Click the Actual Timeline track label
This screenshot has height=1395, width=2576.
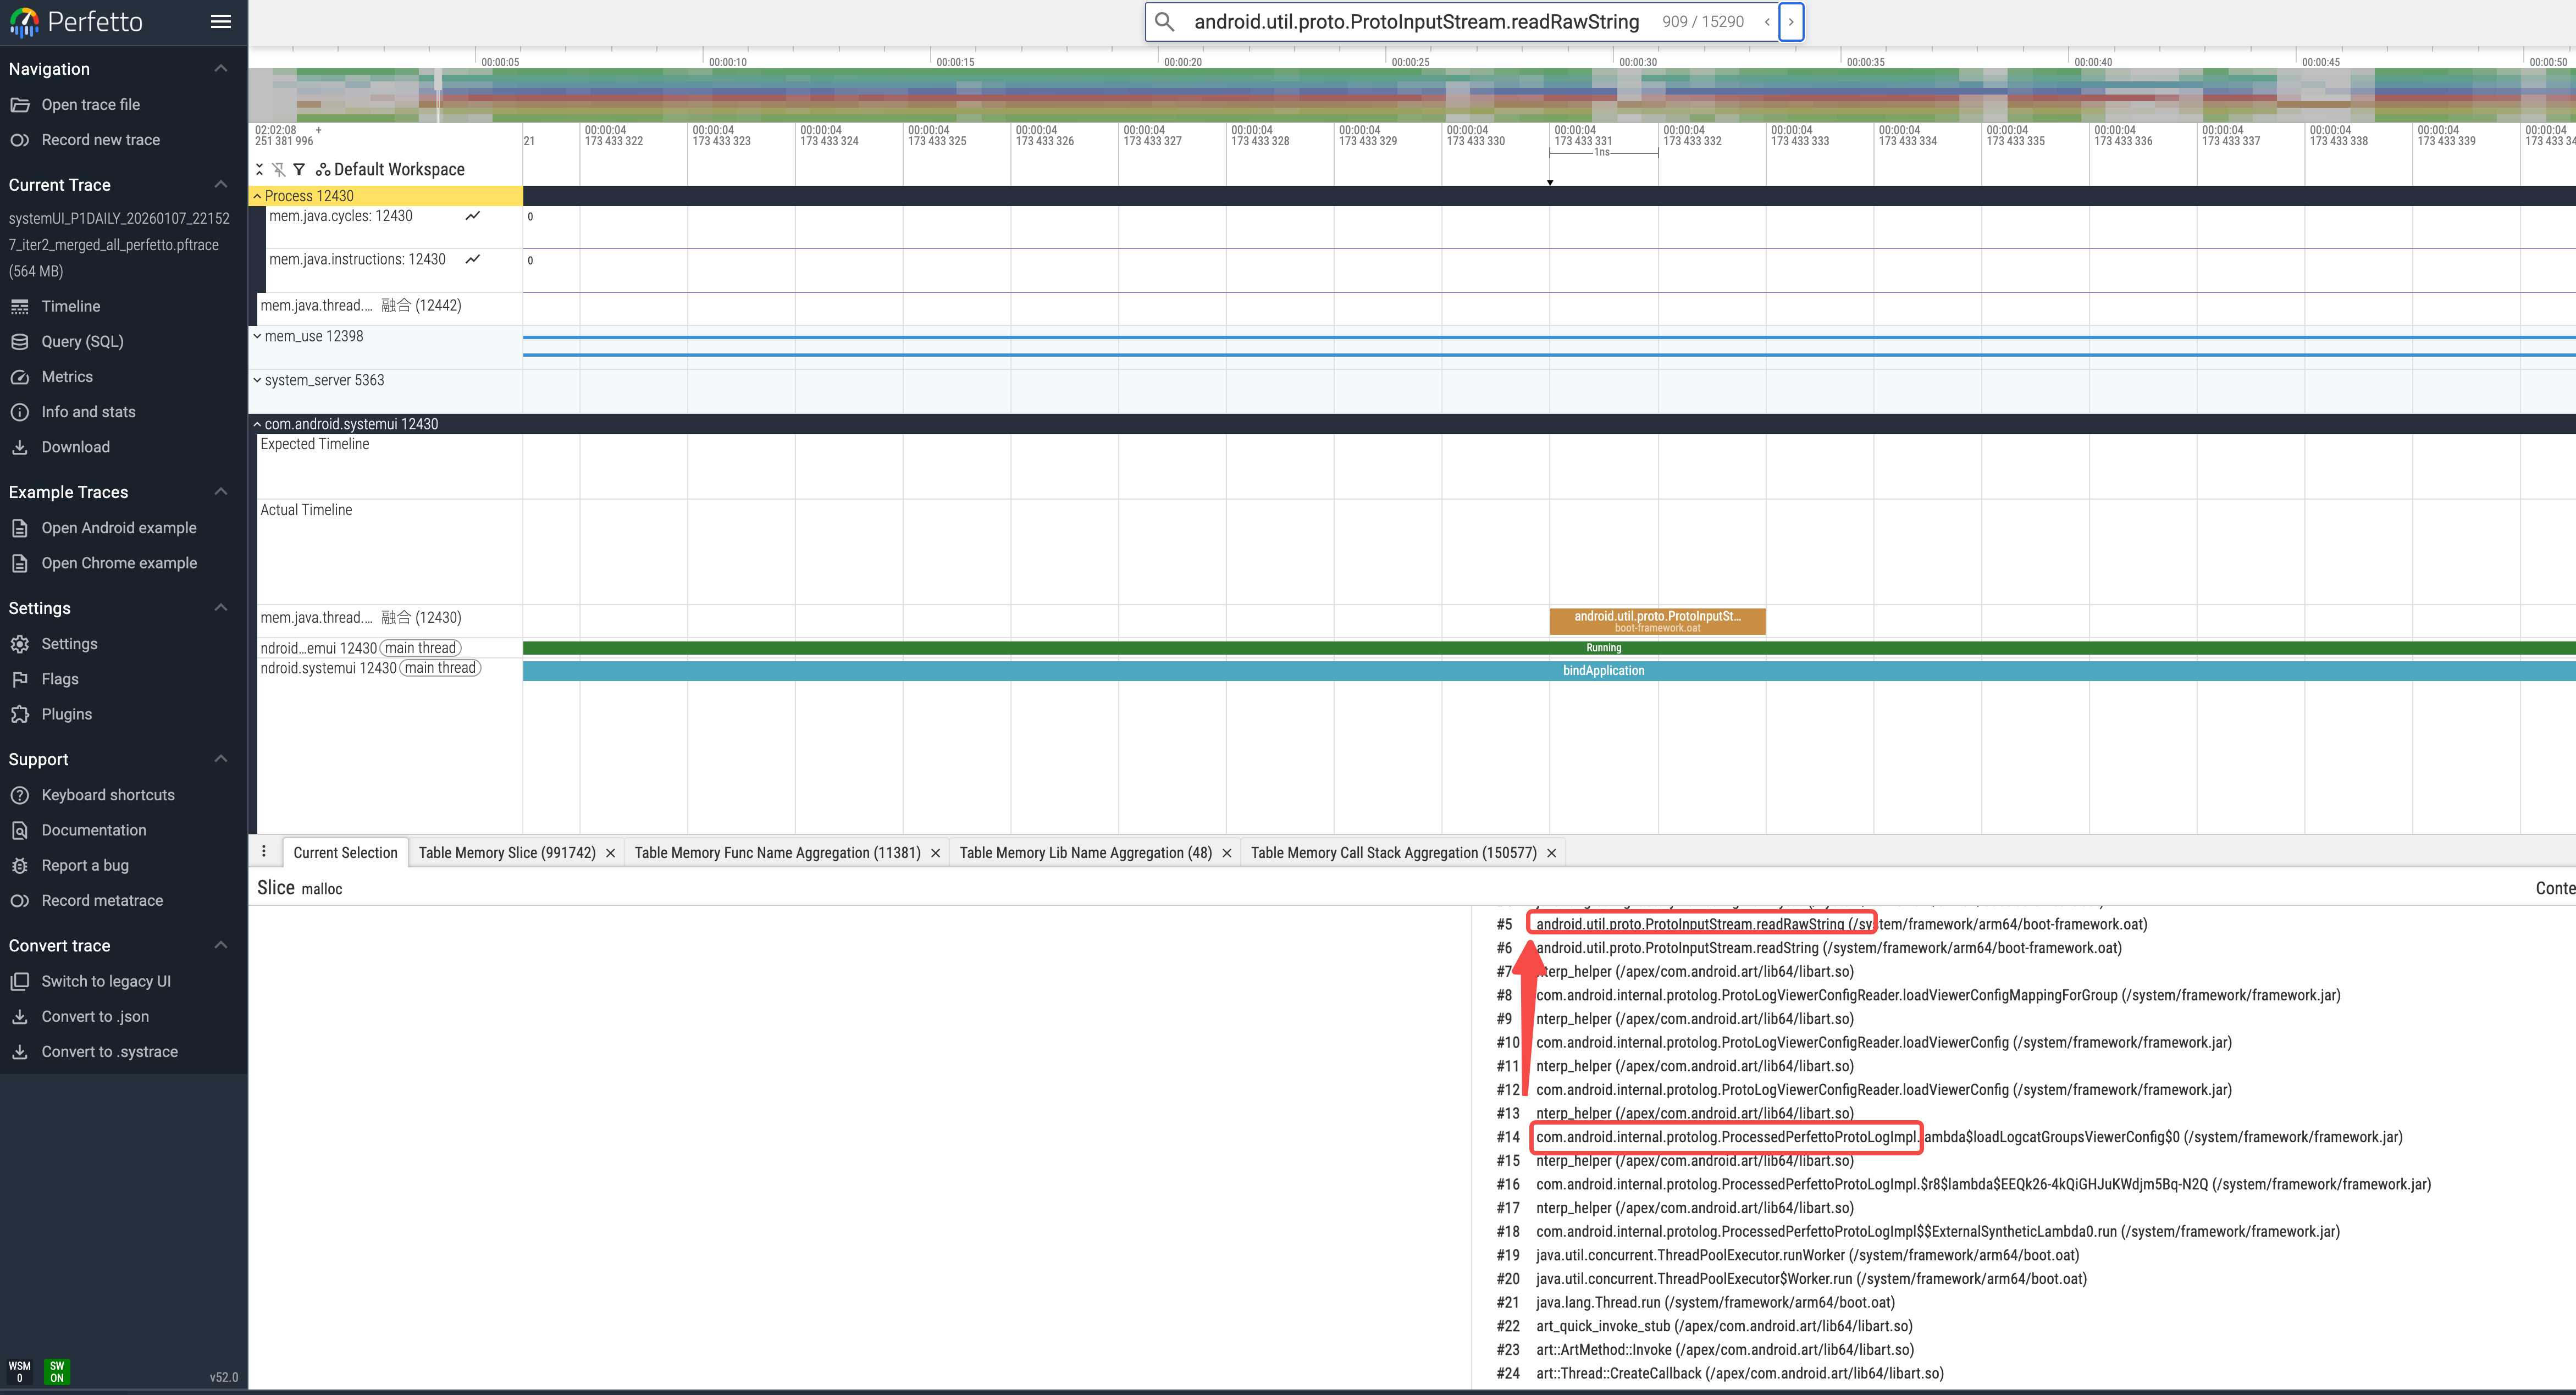(x=306, y=510)
